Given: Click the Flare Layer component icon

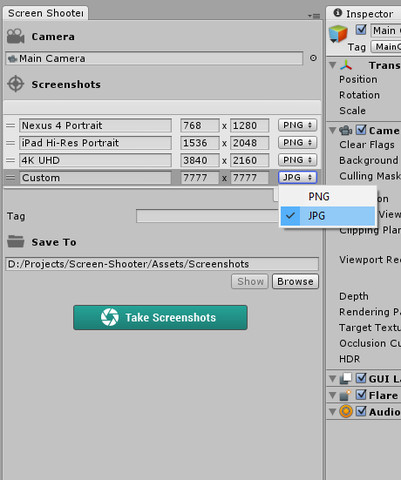Looking at the screenshot, I should click(x=346, y=395).
